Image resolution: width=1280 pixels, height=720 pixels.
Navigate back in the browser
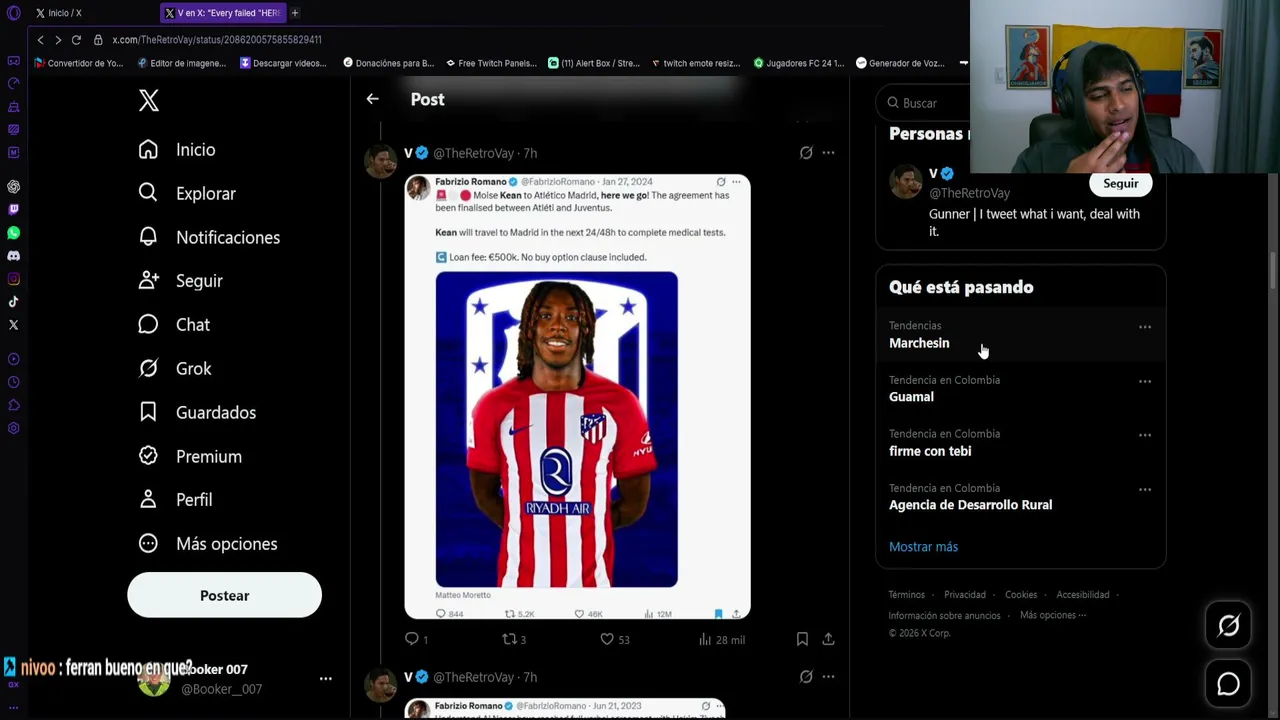[40, 40]
